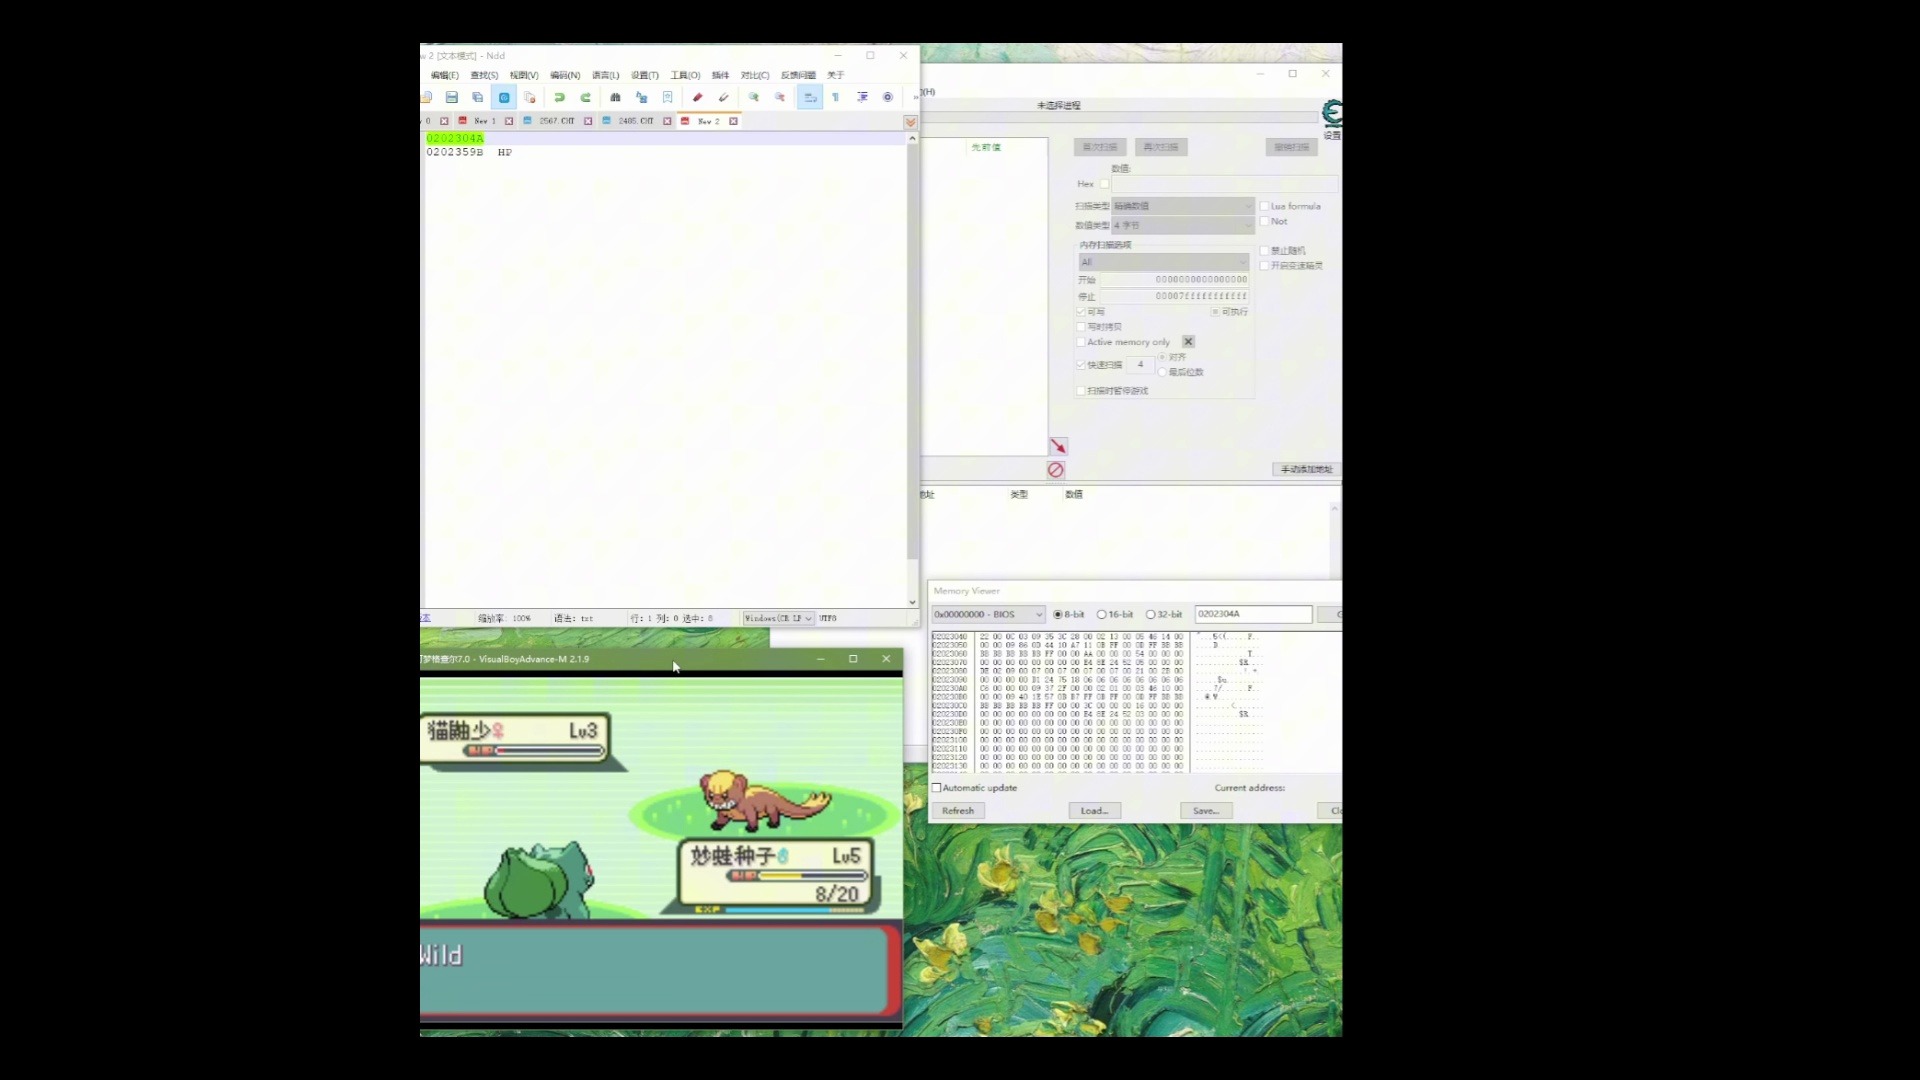
Task: Select the 32-bit radio button
Action: (x=1150, y=615)
